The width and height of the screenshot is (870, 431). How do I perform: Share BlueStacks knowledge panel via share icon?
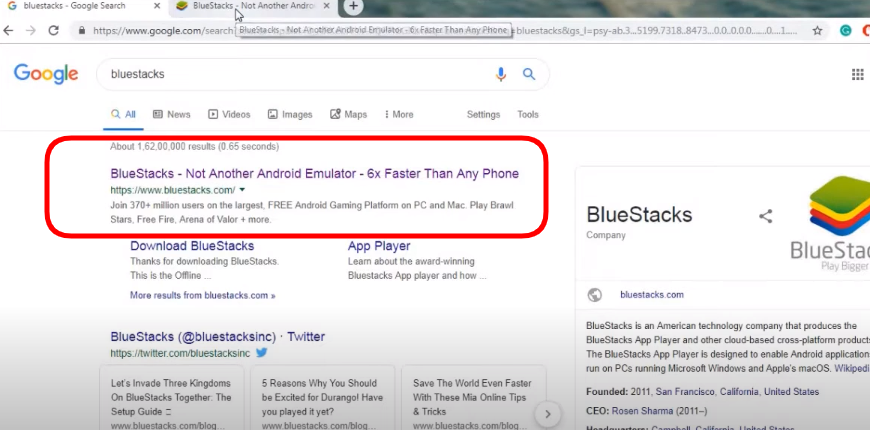point(766,216)
